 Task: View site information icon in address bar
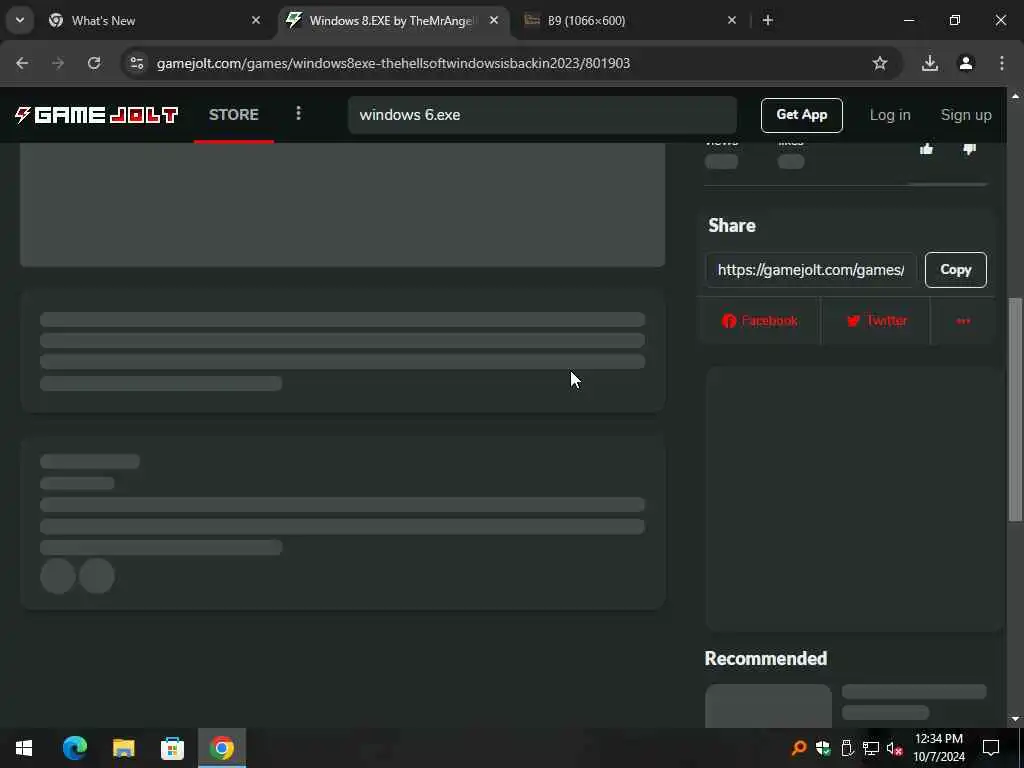coord(136,63)
